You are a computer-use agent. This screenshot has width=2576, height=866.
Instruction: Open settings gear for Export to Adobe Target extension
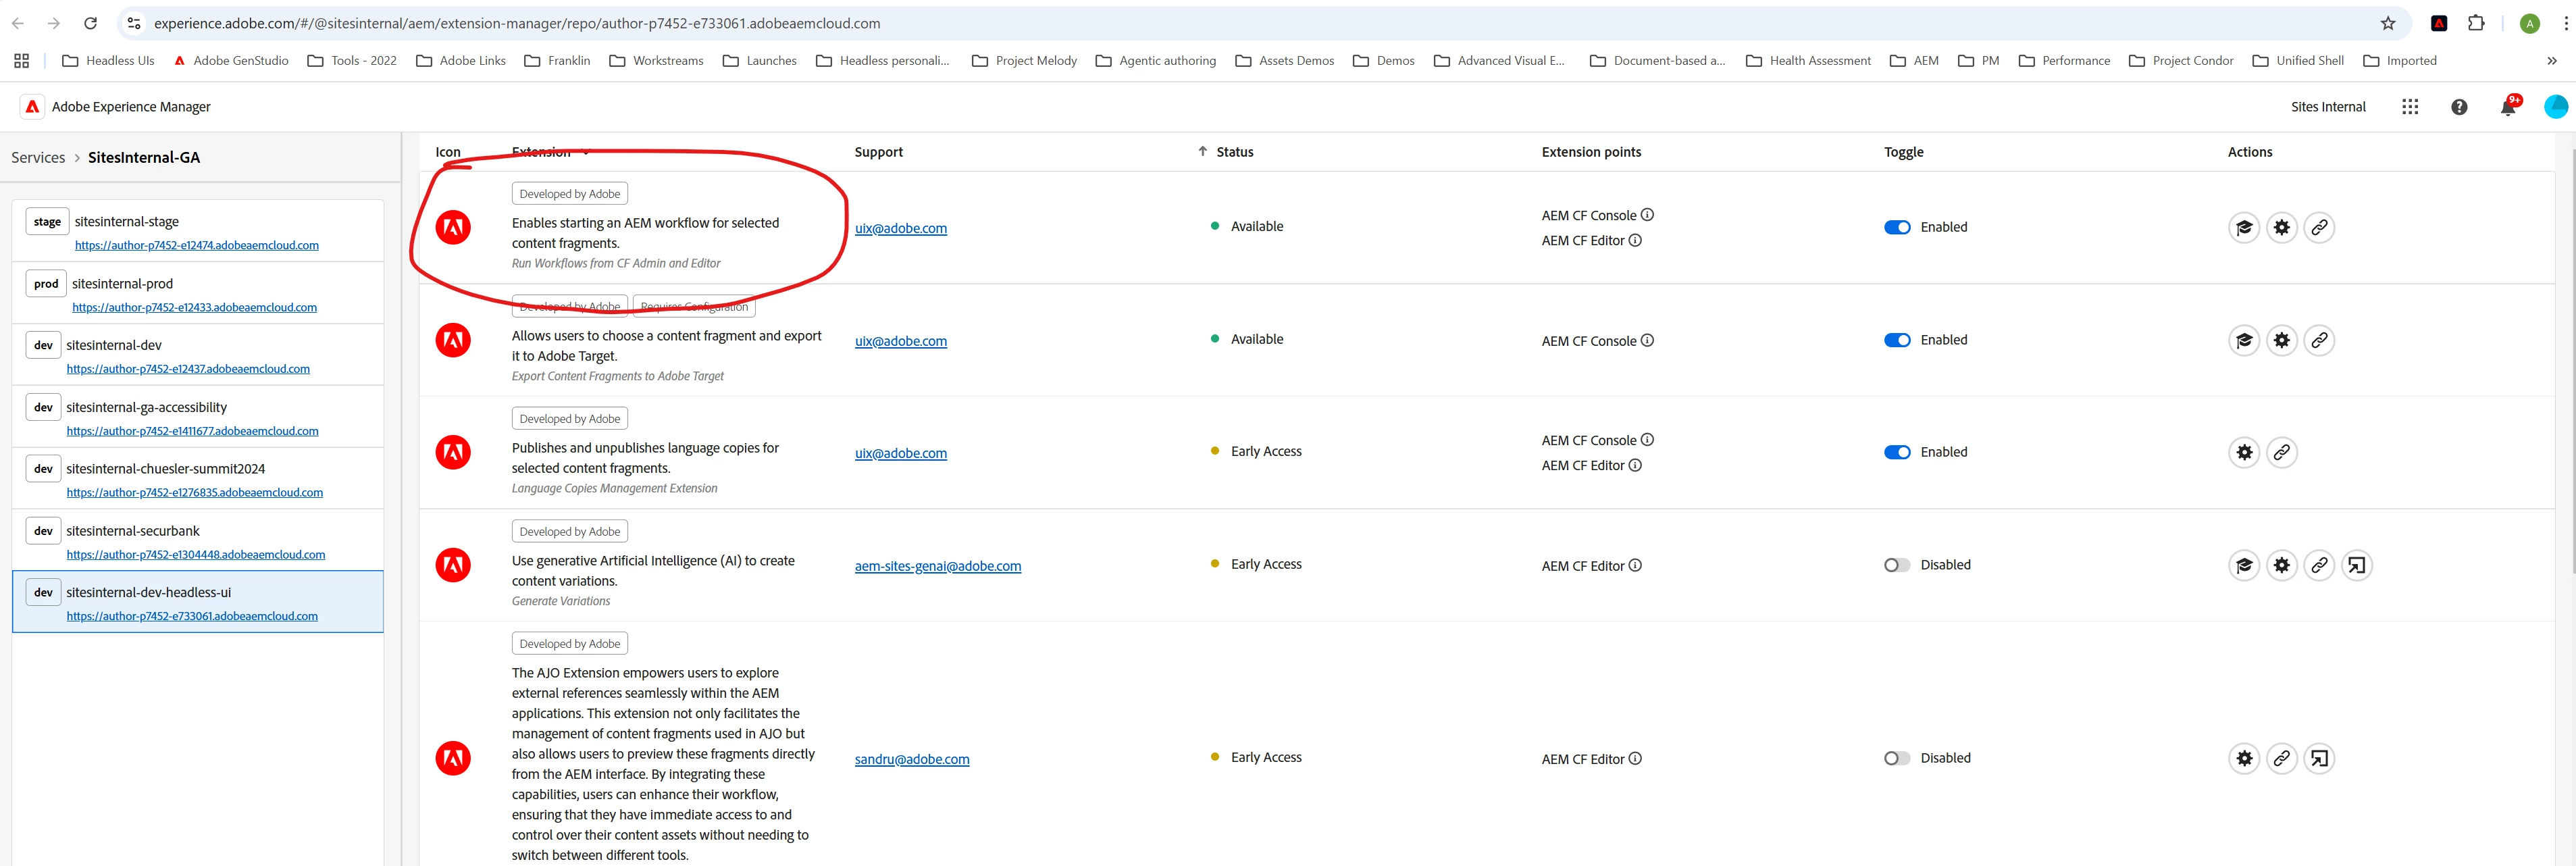[x=2281, y=341]
